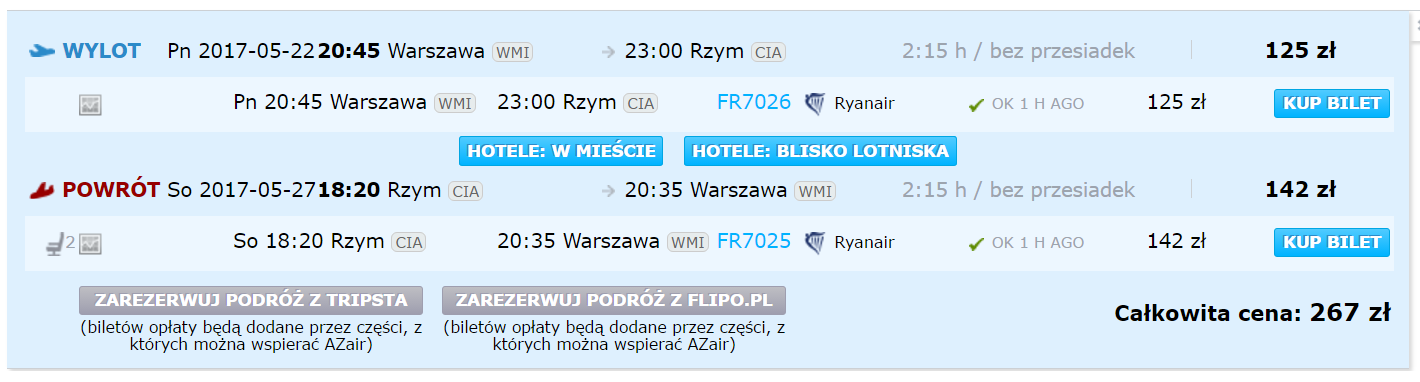Screen dimensions: 1420x382
Task: Reserve the trip with ZAREZERWUJ PODRÓŻ Z TRIPSTA
Action: pos(251,300)
